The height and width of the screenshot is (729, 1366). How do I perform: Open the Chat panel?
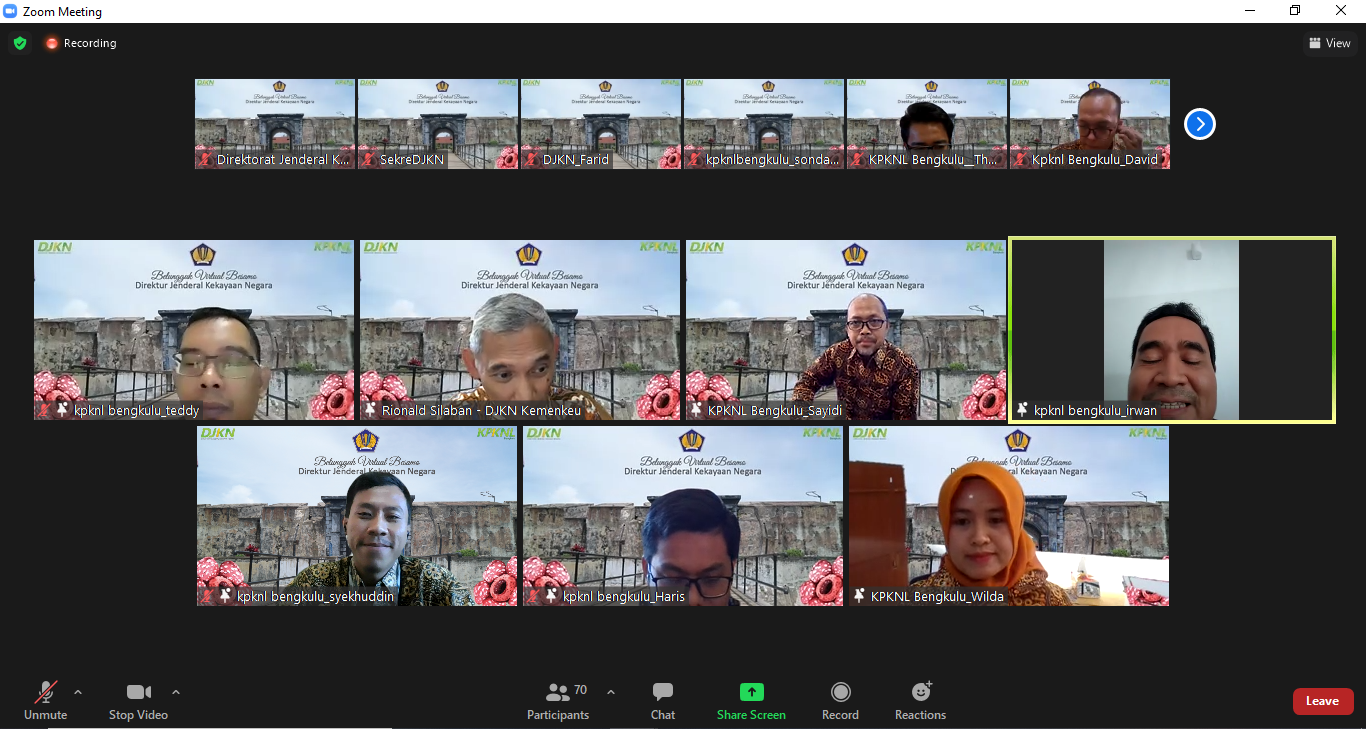662,700
